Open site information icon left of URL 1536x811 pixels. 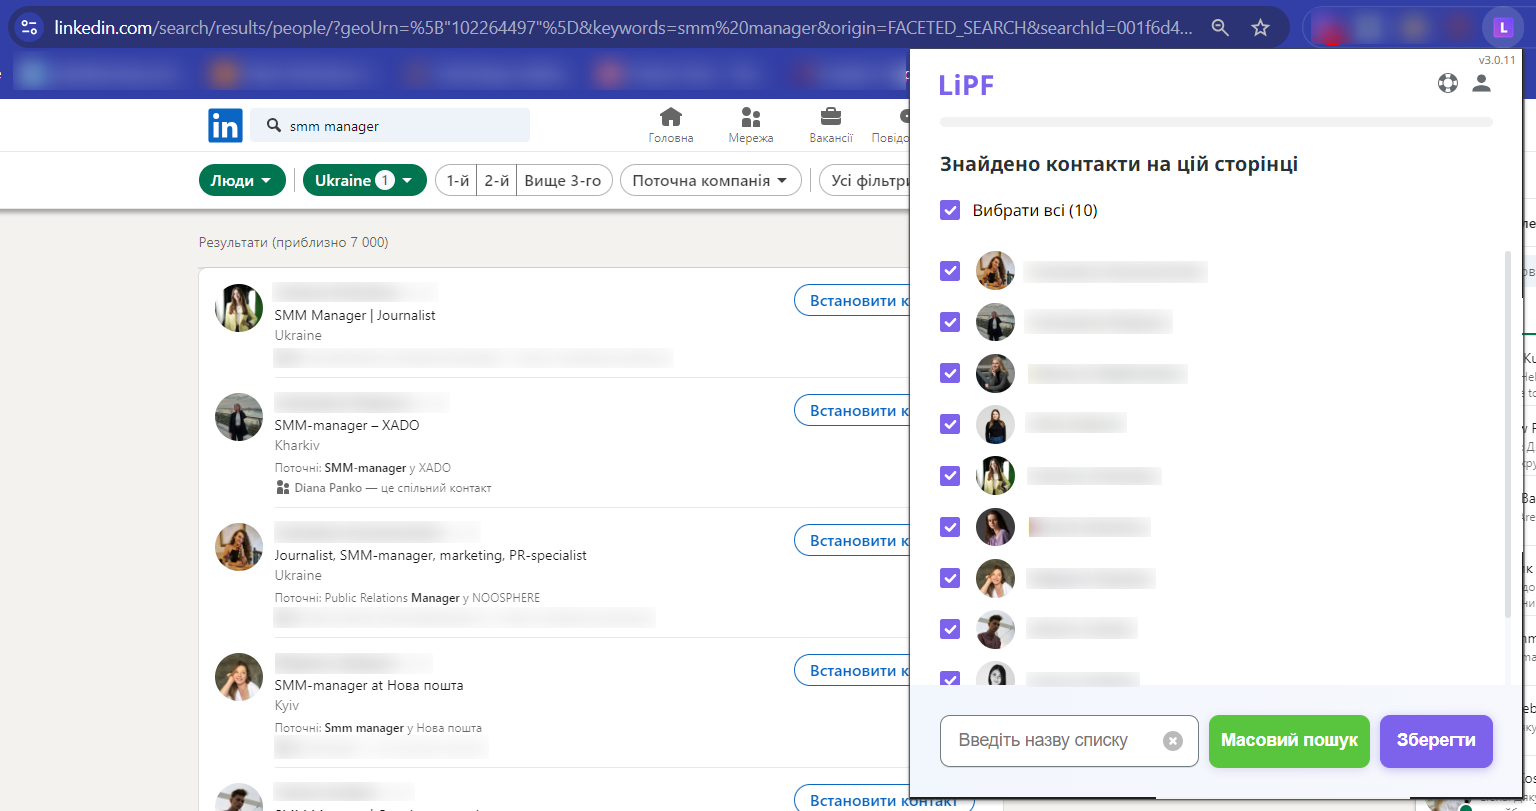coord(30,28)
